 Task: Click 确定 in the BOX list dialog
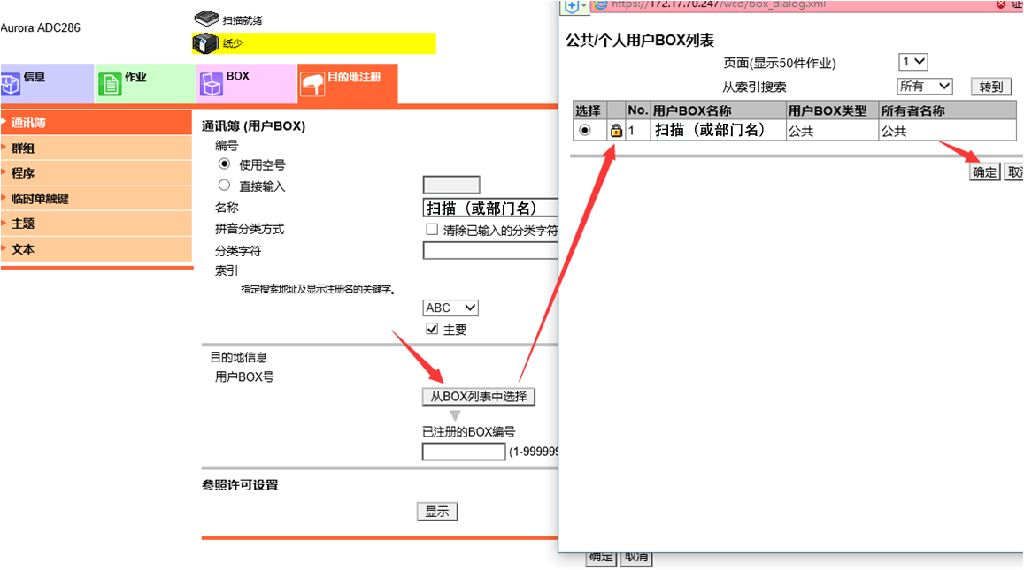point(985,172)
